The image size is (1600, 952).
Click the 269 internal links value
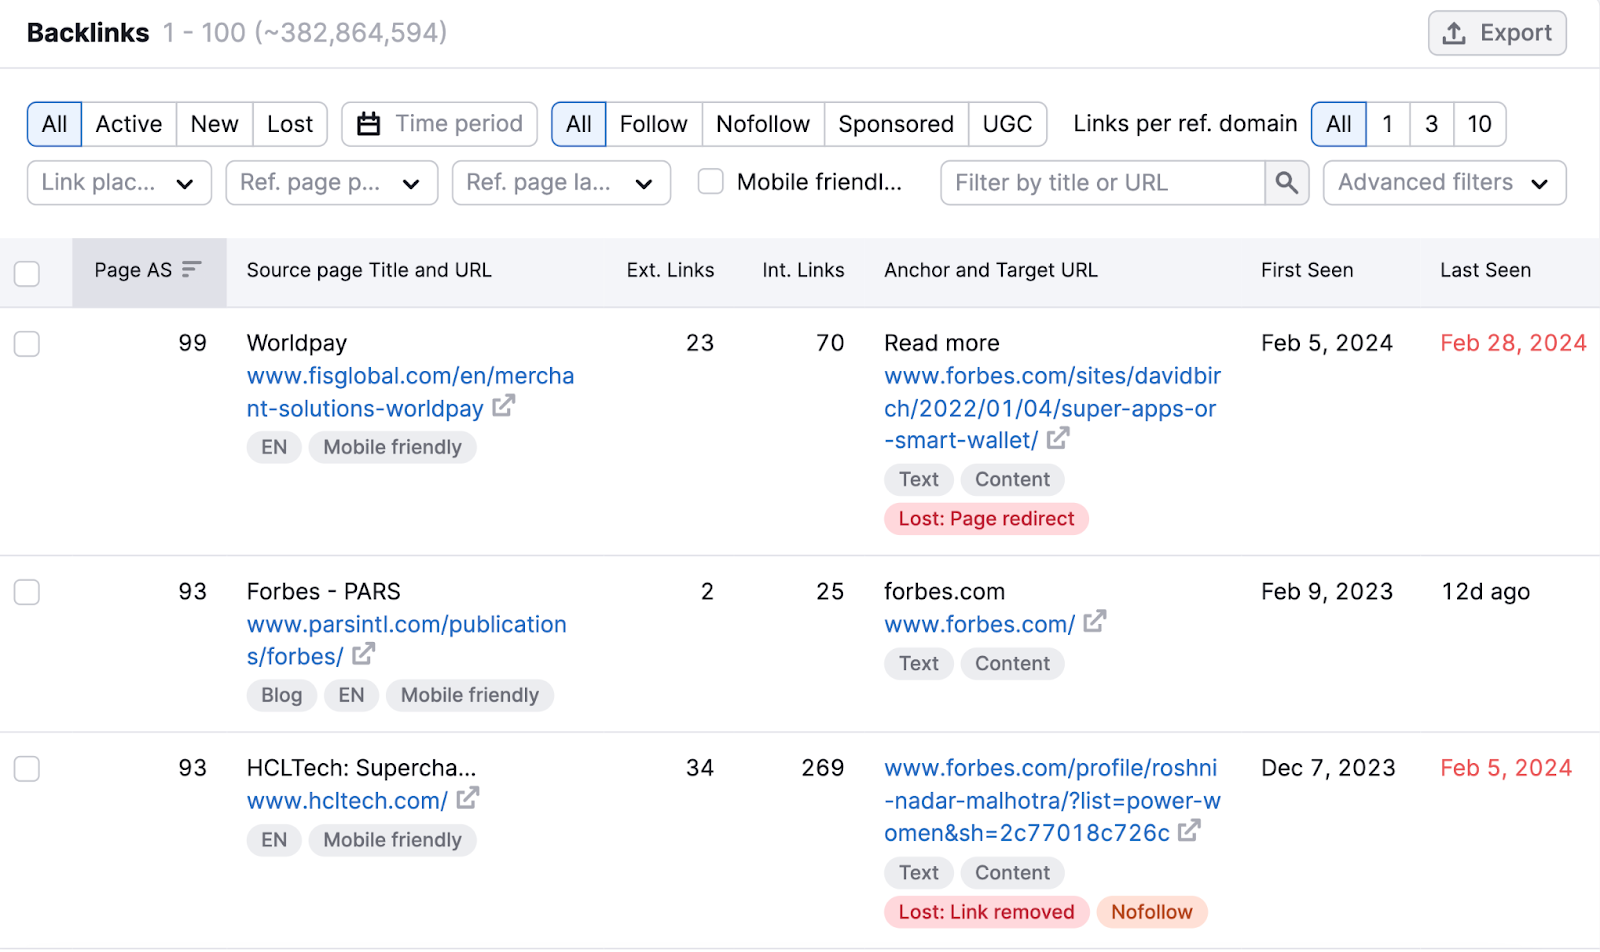(x=822, y=768)
